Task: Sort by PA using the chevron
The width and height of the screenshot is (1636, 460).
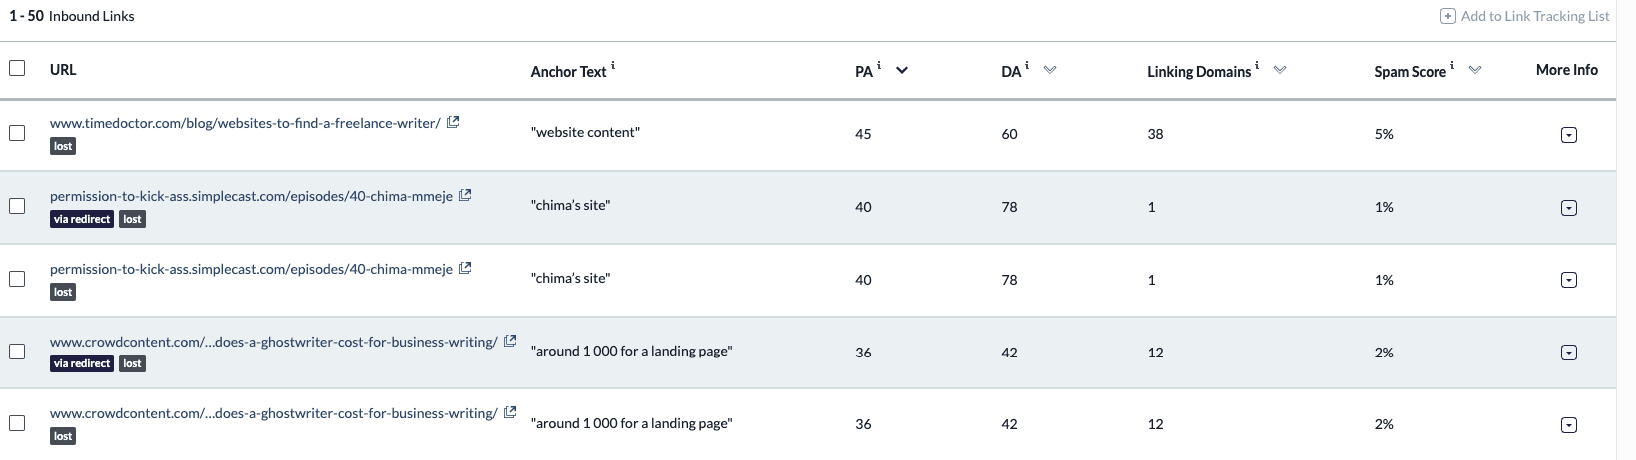Action: 902,70
